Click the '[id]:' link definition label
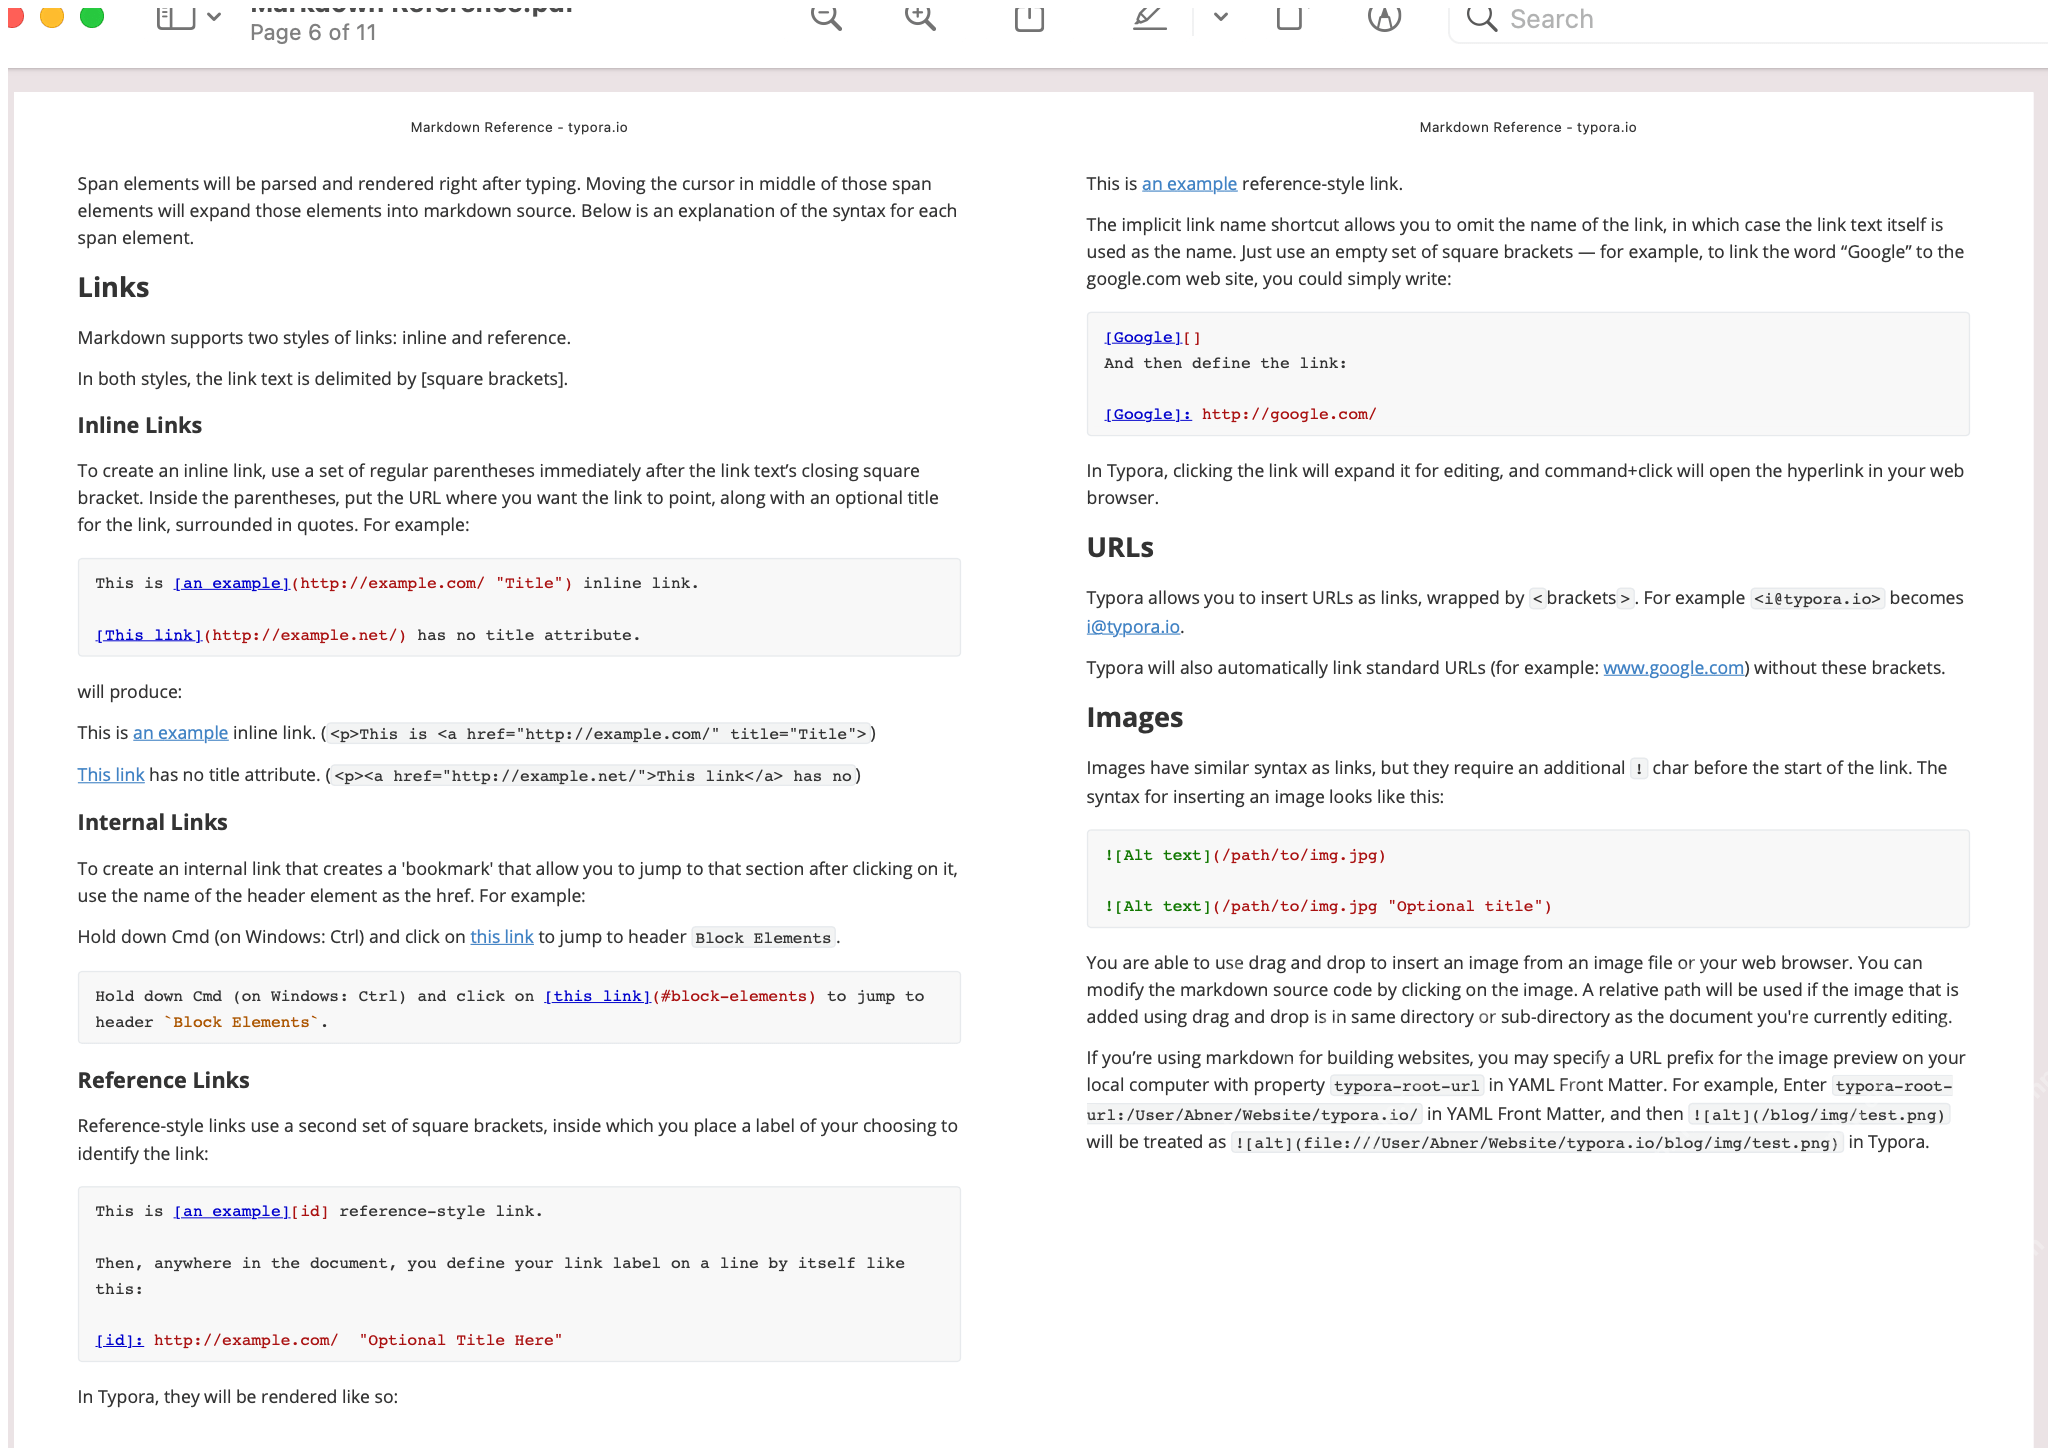The image size is (2056, 1456). click(120, 1340)
